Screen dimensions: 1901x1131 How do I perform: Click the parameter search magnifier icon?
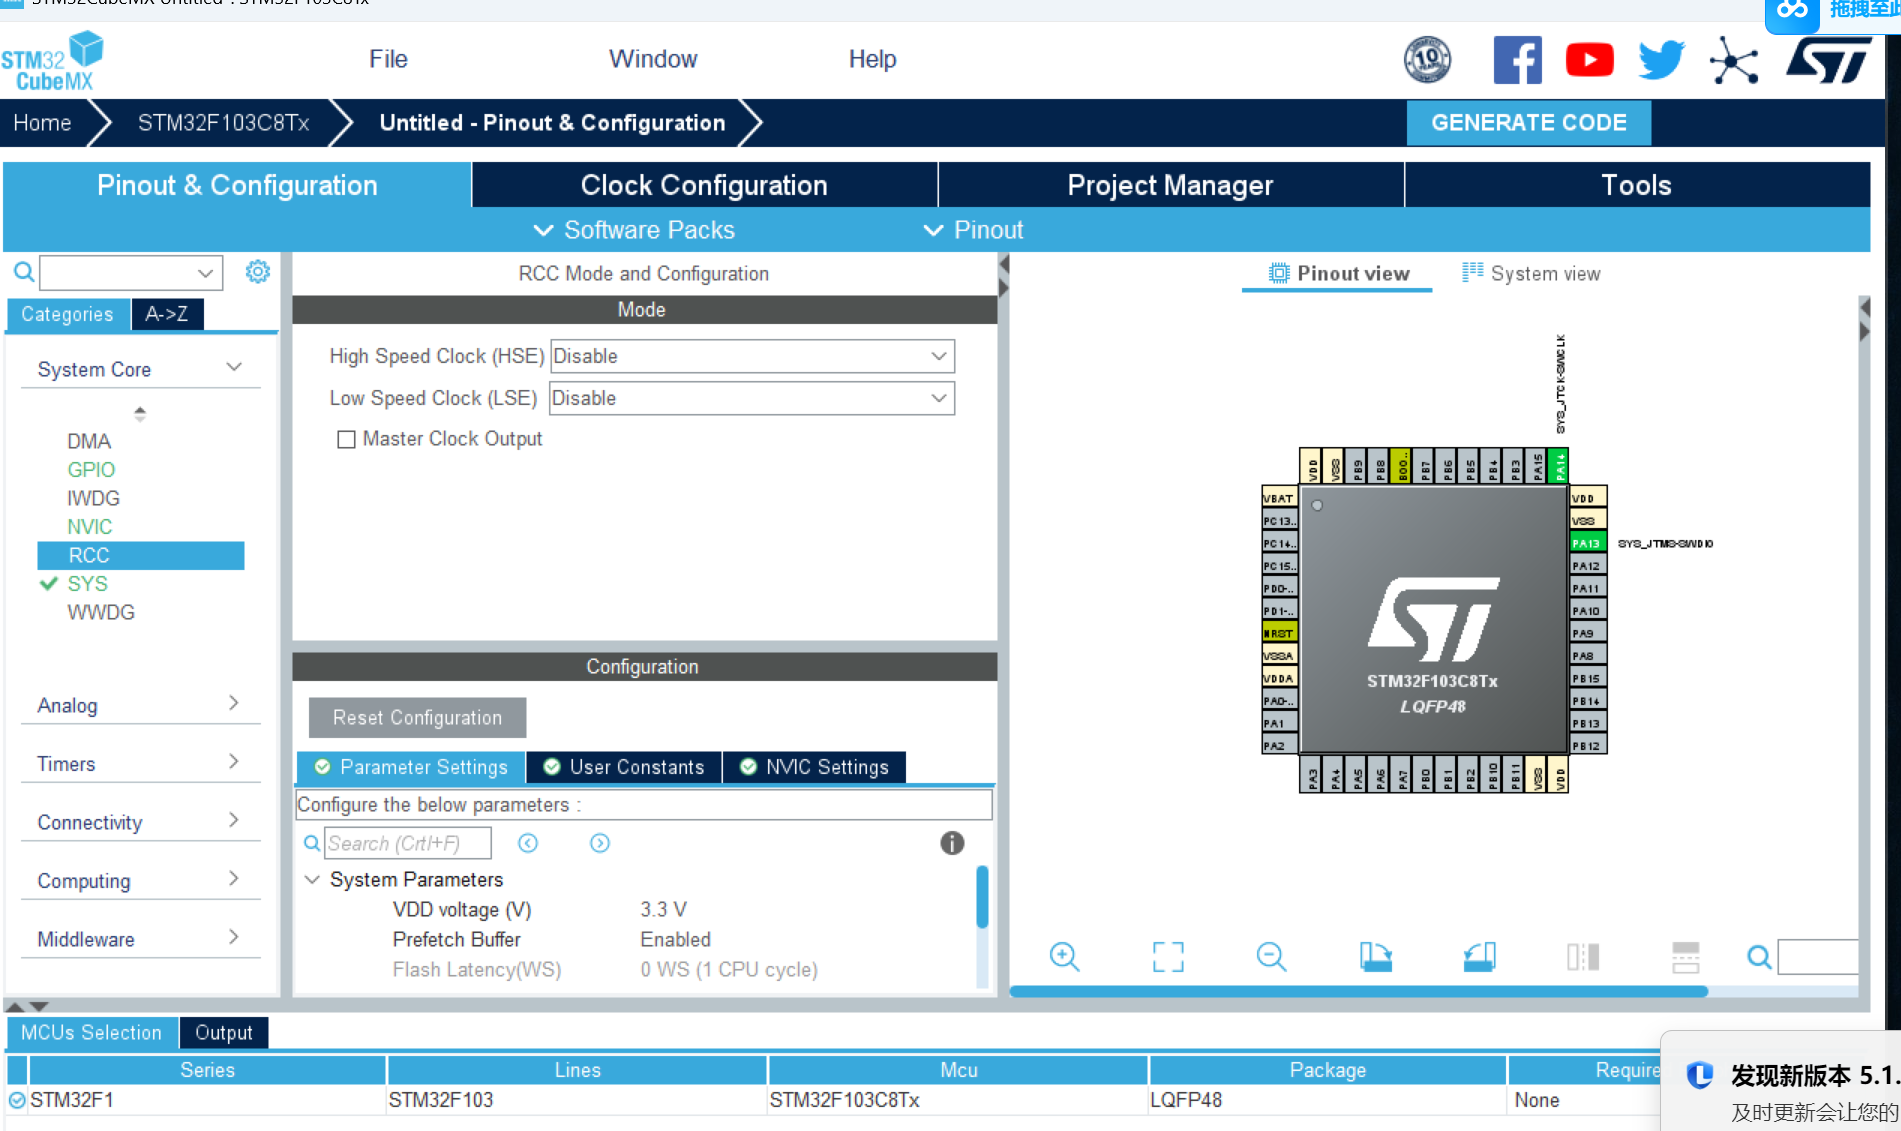coord(312,843)
